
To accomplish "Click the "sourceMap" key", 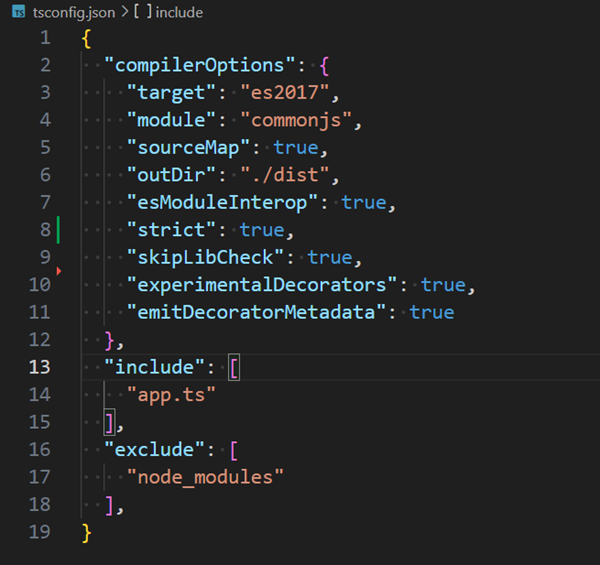I will coord(188,148).
